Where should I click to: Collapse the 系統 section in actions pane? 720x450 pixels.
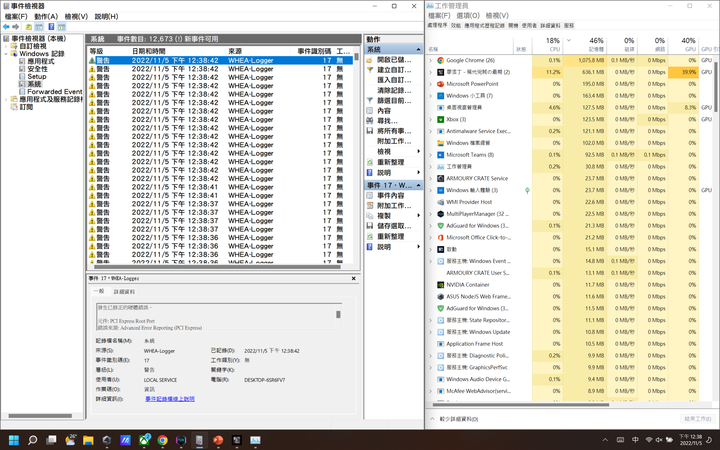(x=418, y=49)
